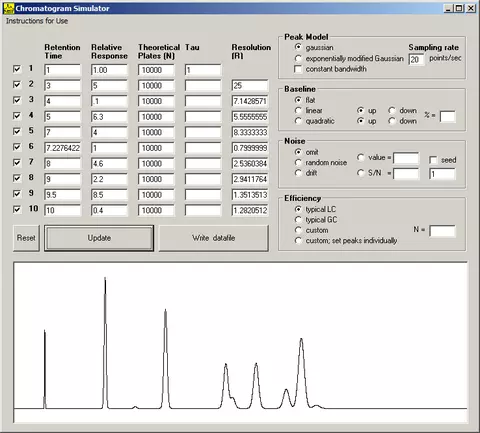Image resolution: width=480 pixels, height=433 pixels.
Task: Toggle the peak 10 checkbox
Action: point(17,209)
